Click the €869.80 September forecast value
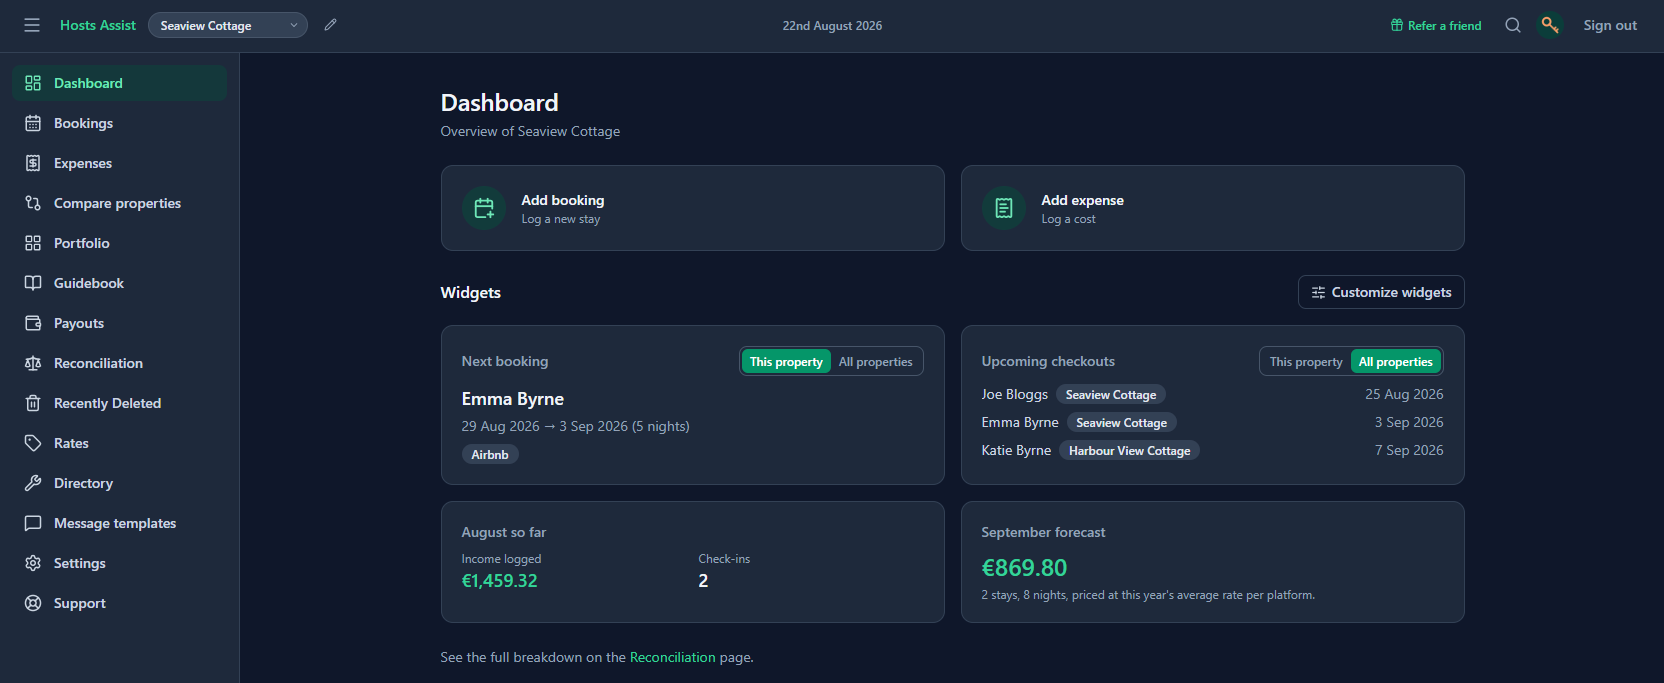Screen dimensions: 1664x683 1024,568
